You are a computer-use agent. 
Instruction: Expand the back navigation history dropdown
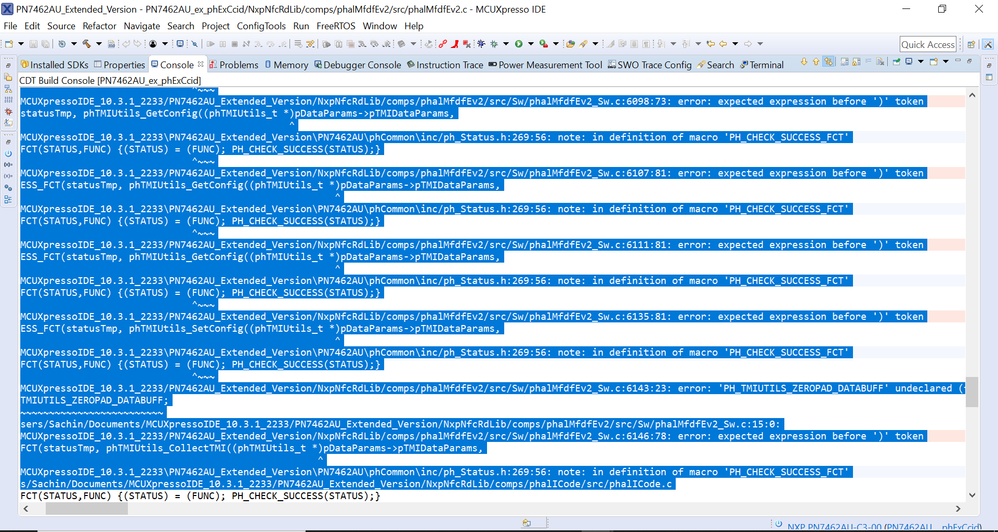point(735,44)
